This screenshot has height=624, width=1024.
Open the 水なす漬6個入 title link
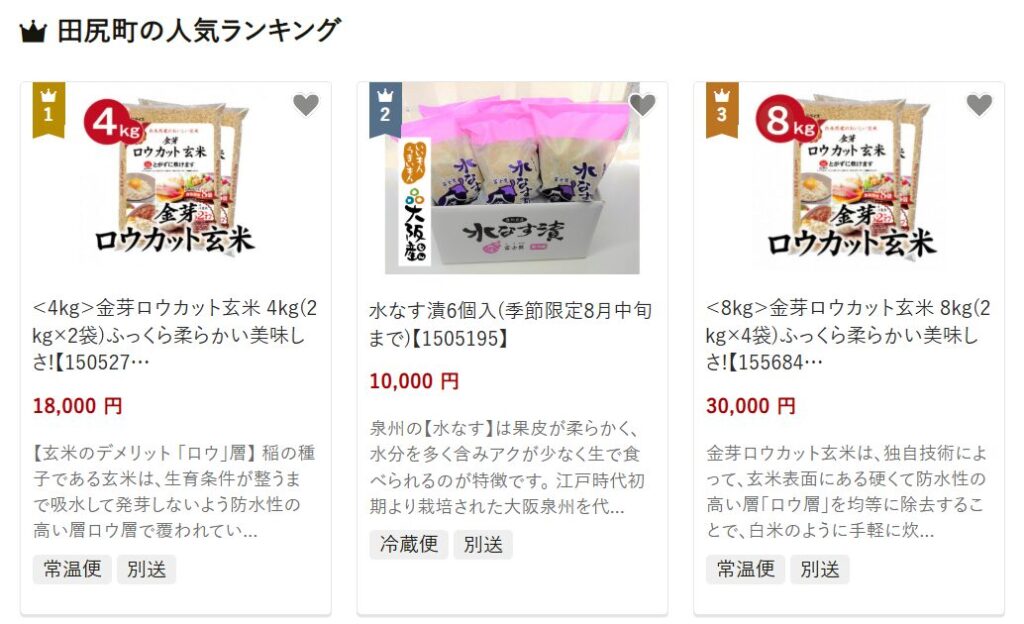coord(511,324)
